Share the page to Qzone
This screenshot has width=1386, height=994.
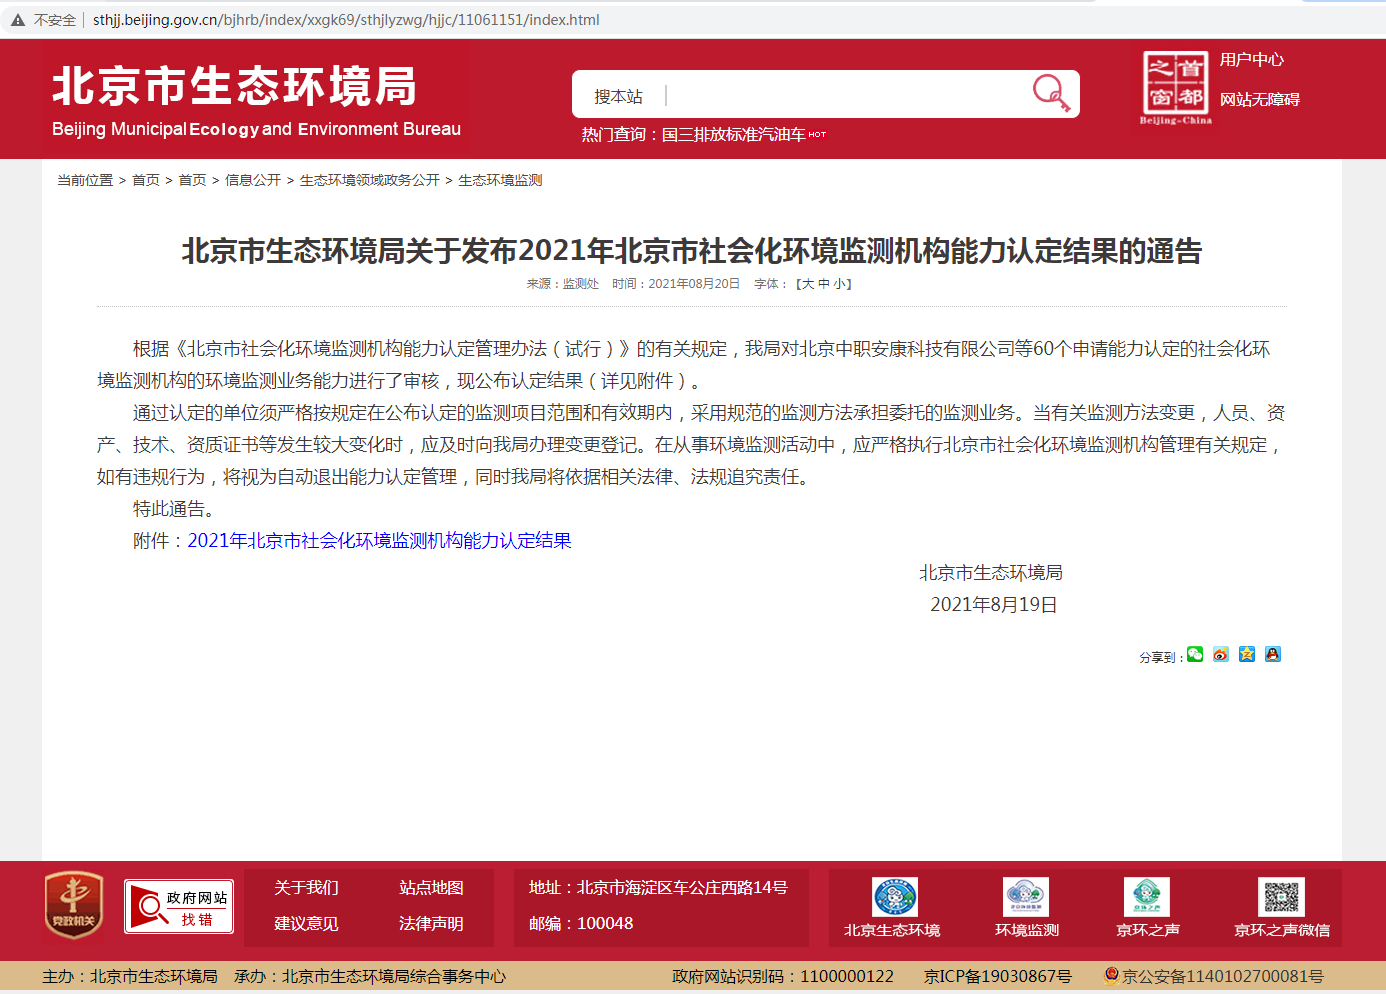click(x=1247, y=654)
